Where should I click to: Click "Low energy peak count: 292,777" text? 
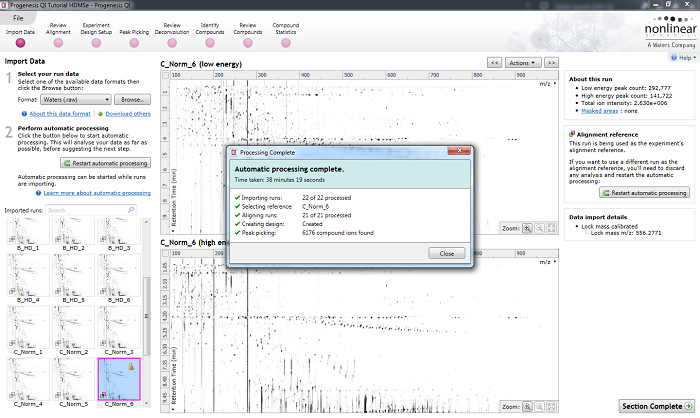pyautogui.click(x=626, y=88)
